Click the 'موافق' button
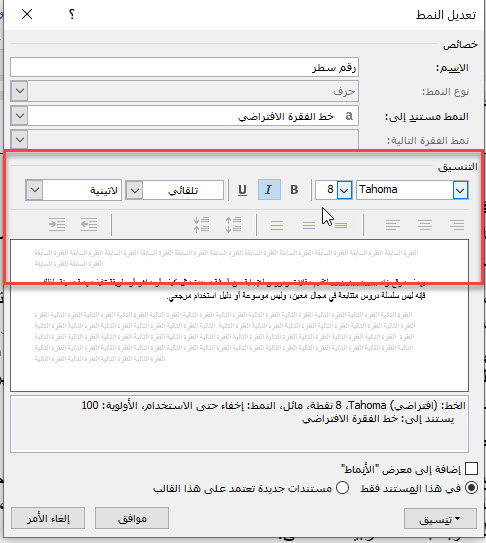This screenshot has height=543, width=486. pyautogui.click(x=132, y=518)
